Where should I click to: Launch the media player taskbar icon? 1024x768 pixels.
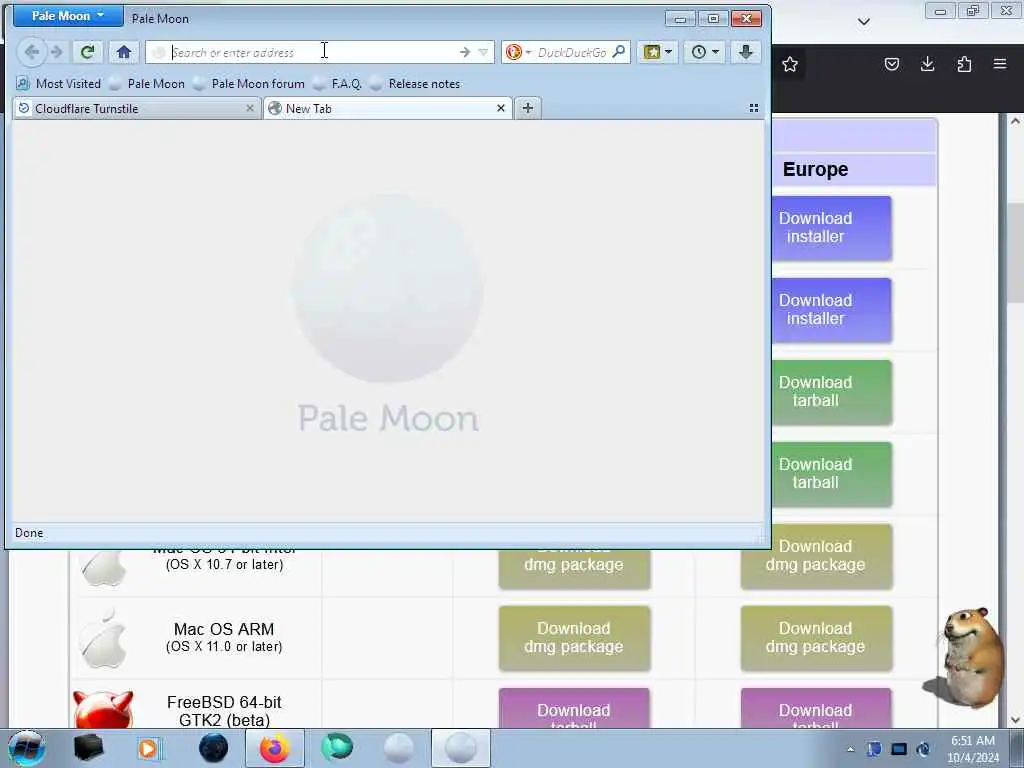[149, 748]
